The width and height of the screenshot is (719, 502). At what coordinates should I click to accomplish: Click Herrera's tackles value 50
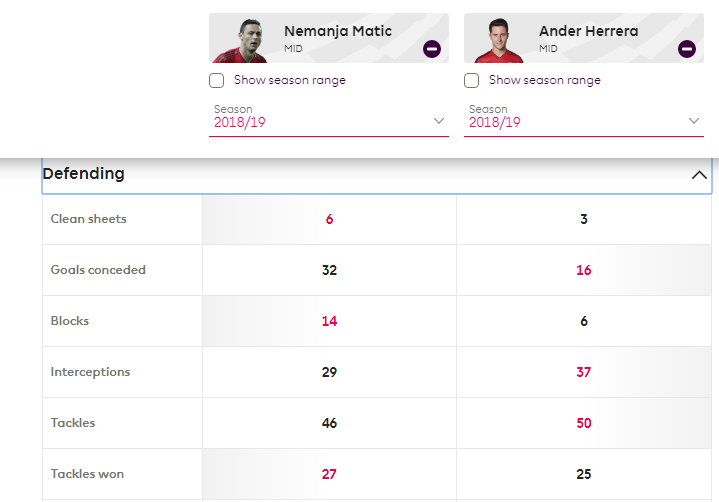pyautogui.click(x=584, y=423)
